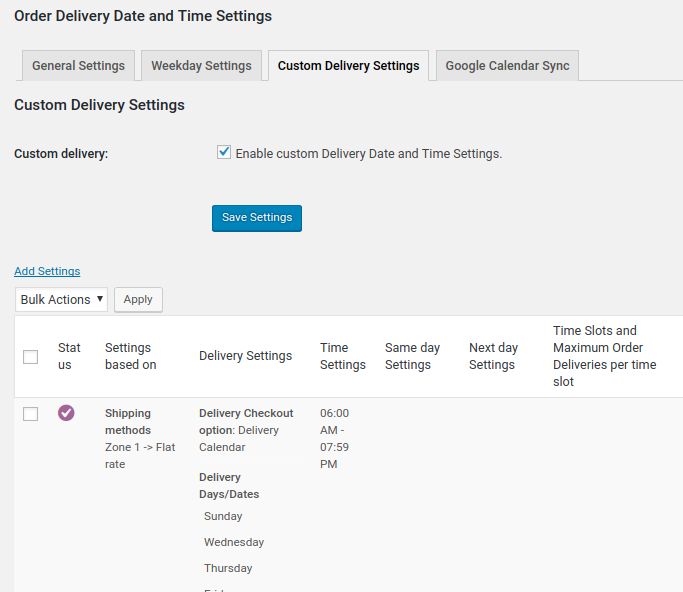
Task: Click the Delivery Settings column header
Action: click(245, 356)
